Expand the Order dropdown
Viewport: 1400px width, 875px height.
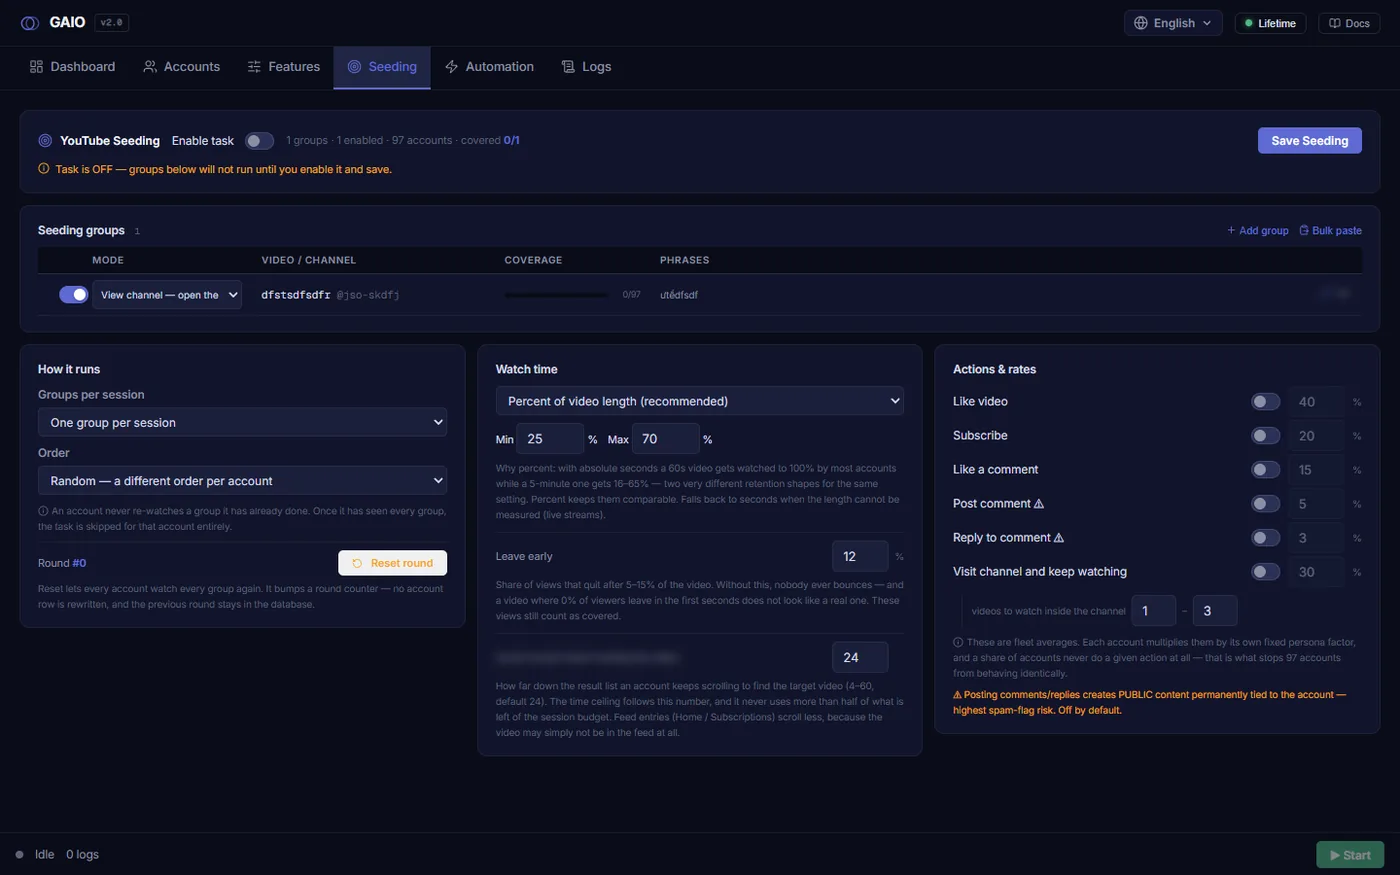point(242,481)
